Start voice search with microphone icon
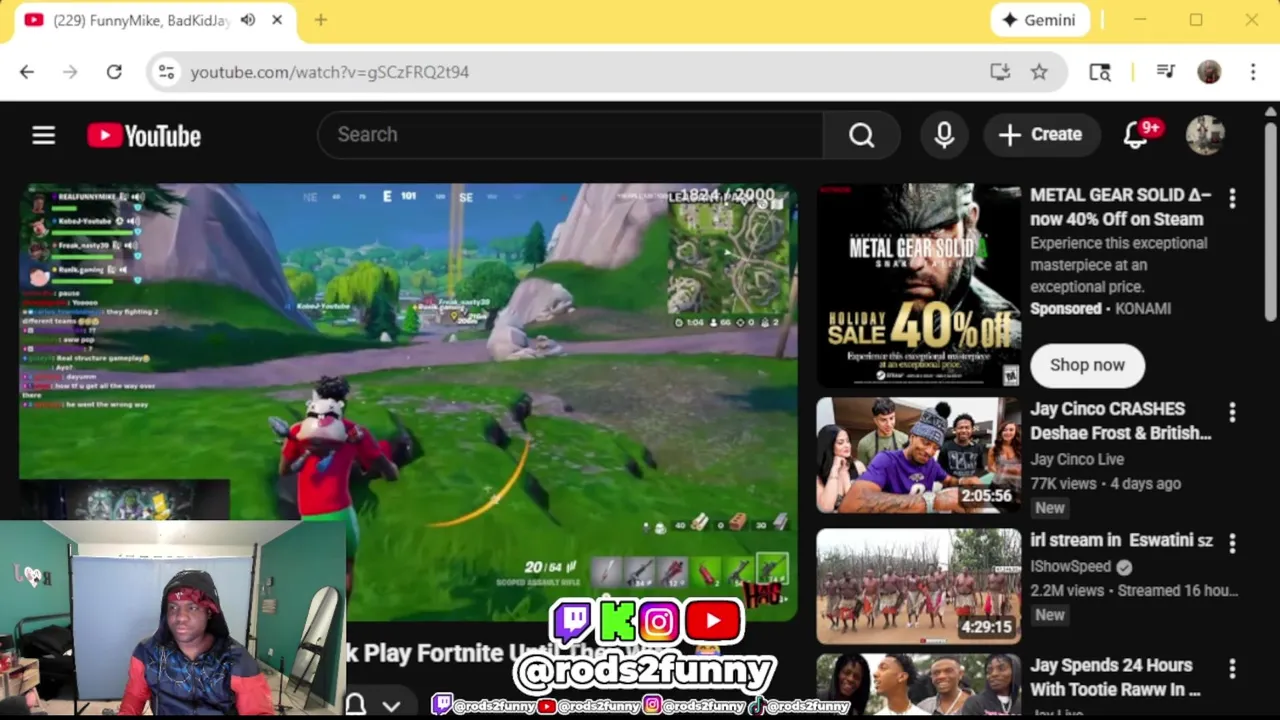The width and height of the screenshot is (1280, 720). pos(944,135)
